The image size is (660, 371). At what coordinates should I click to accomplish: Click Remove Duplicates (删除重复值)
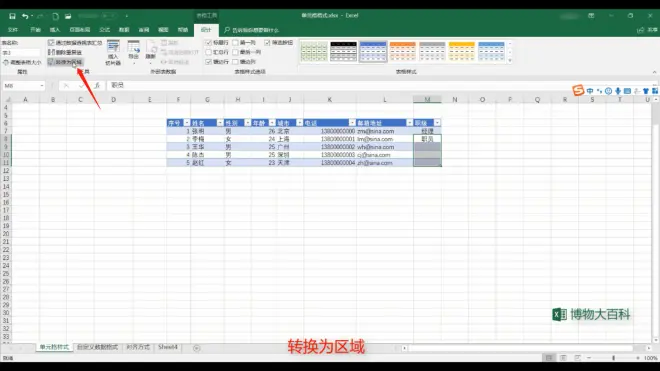tap(65, 52)
